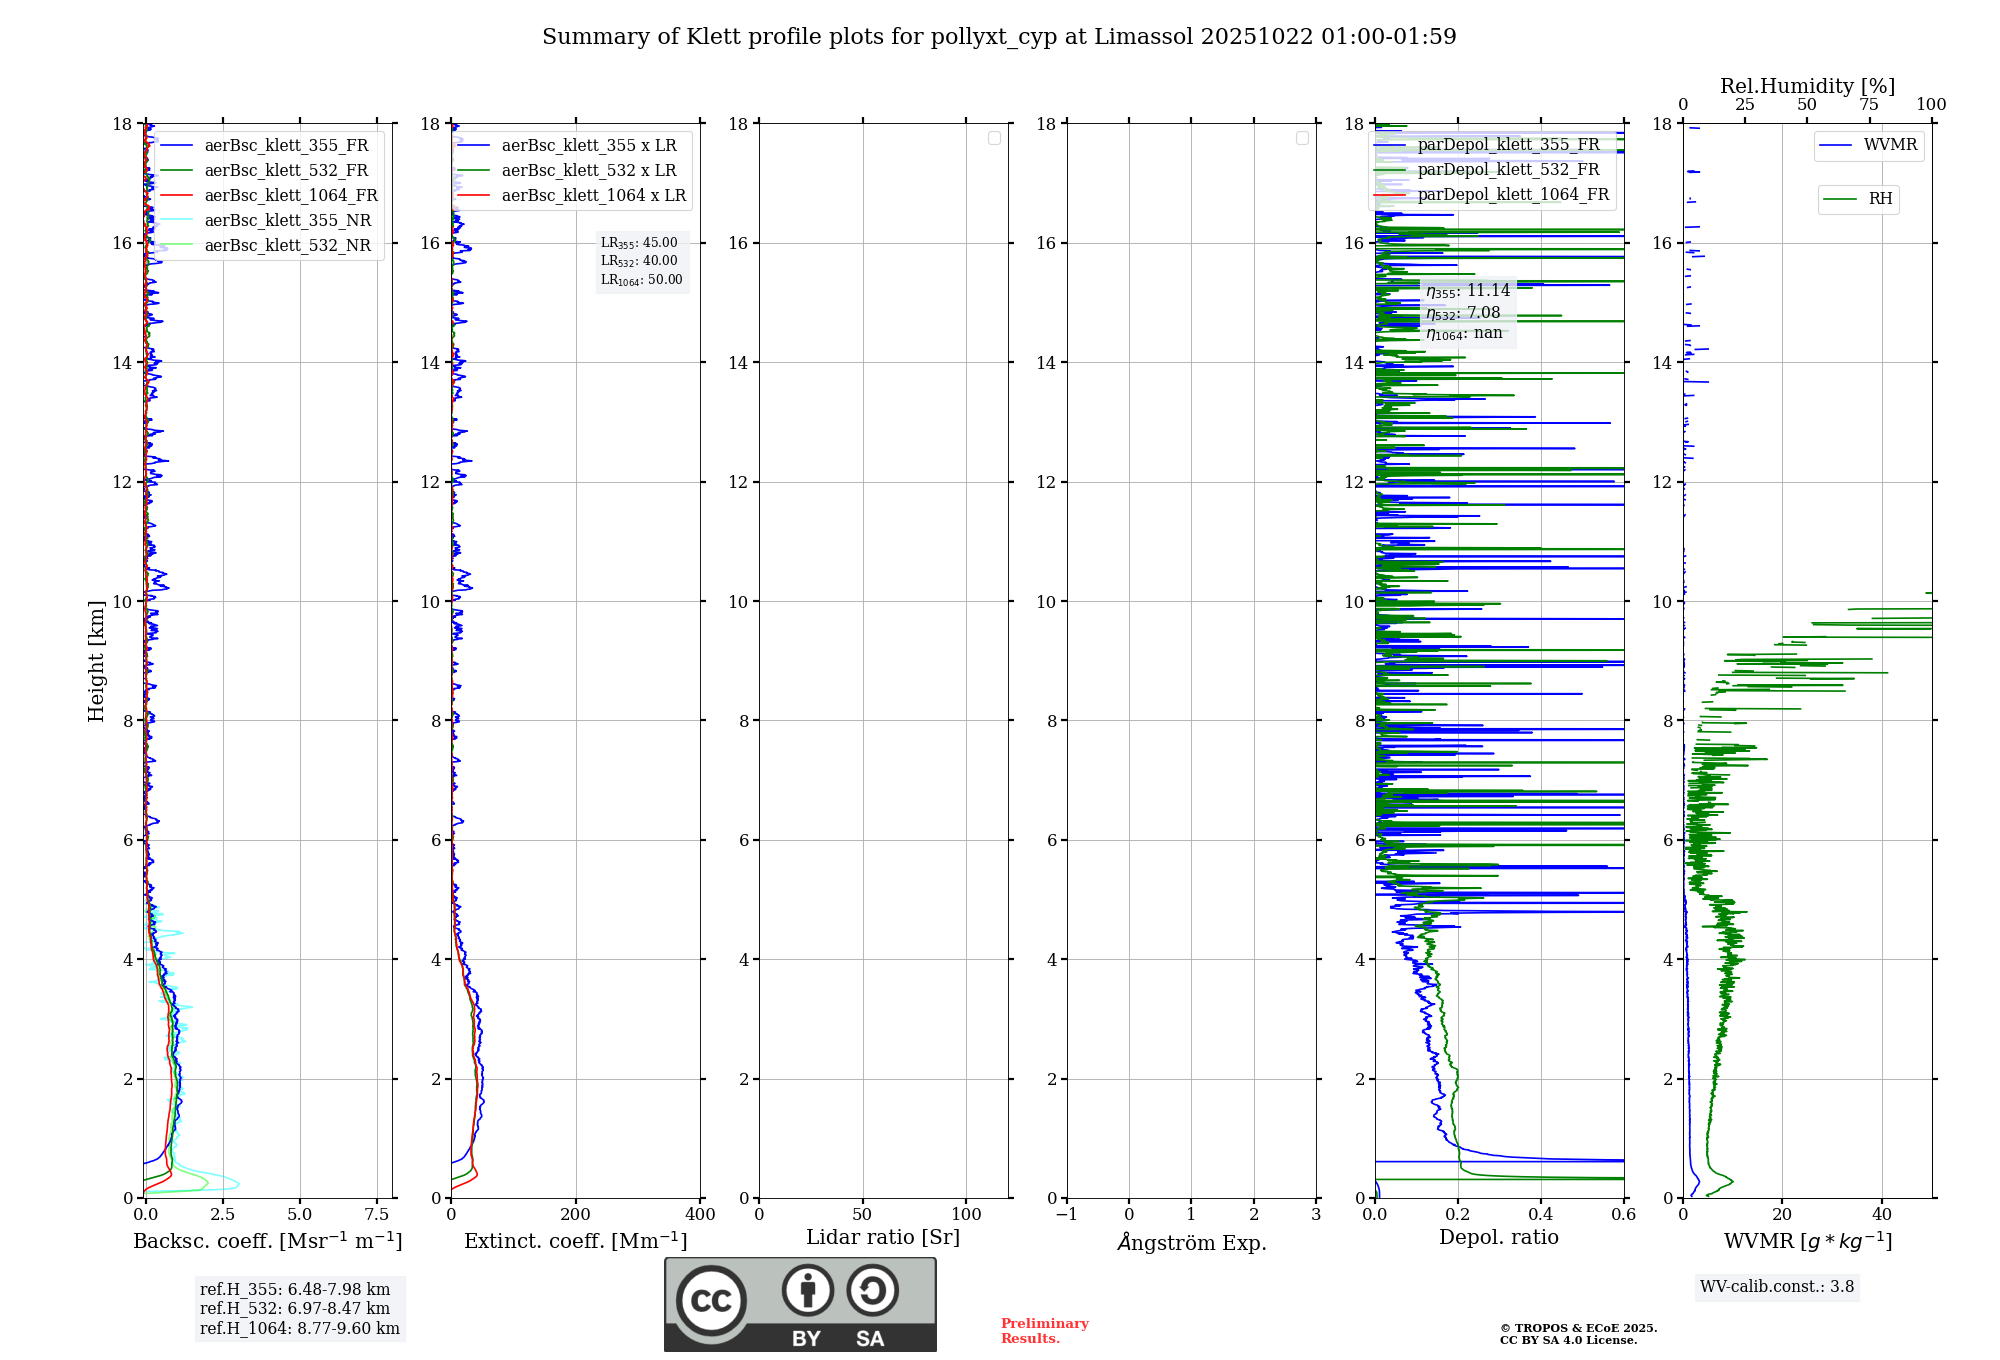This screenshot has width=2000, height=1360.
Task: Click the LR values annotation box
Action: click(x=642, y=262)
